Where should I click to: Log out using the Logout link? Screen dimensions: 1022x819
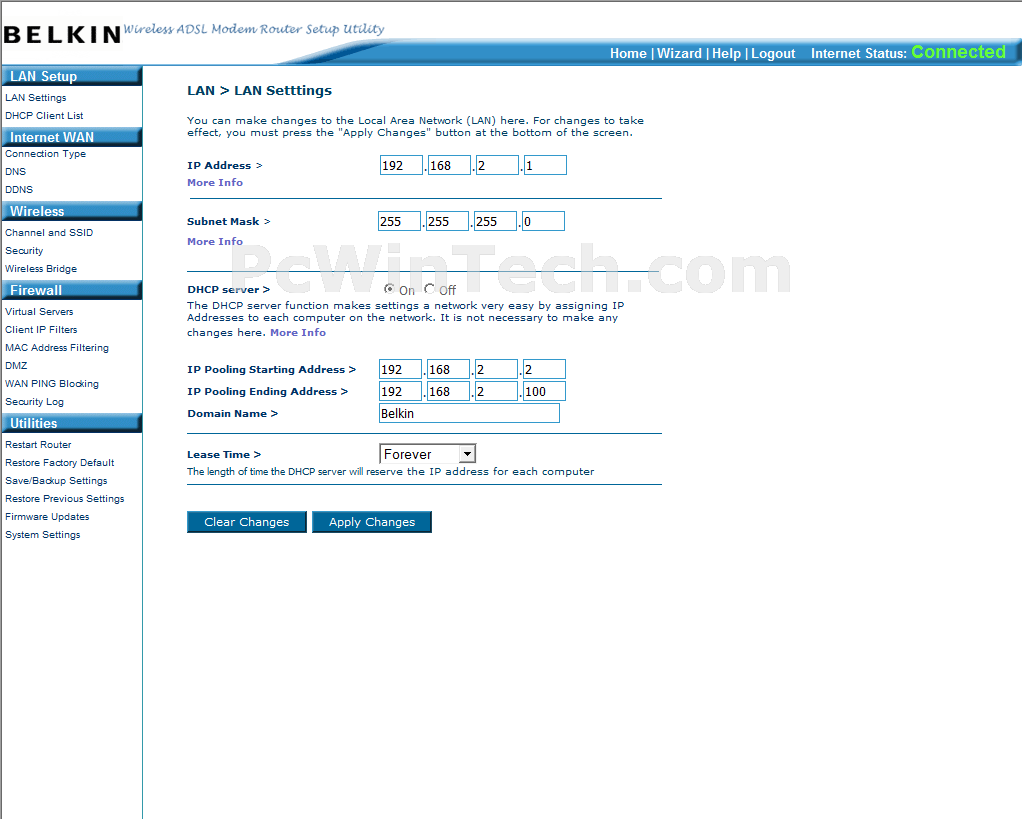(x=773, y=53)
